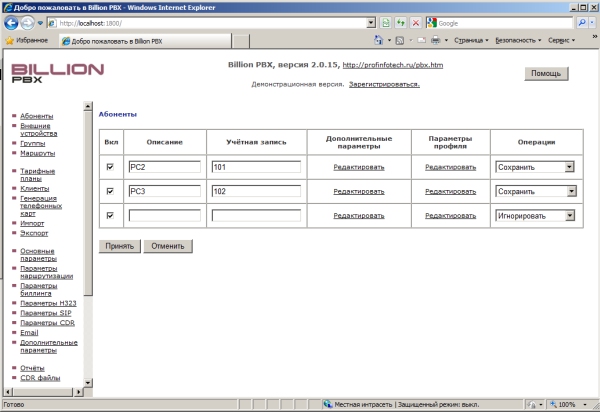The height and width of the screenshot is (412, 600).
Task: Click the sidebar scroll down arrow
Action: 88,383
